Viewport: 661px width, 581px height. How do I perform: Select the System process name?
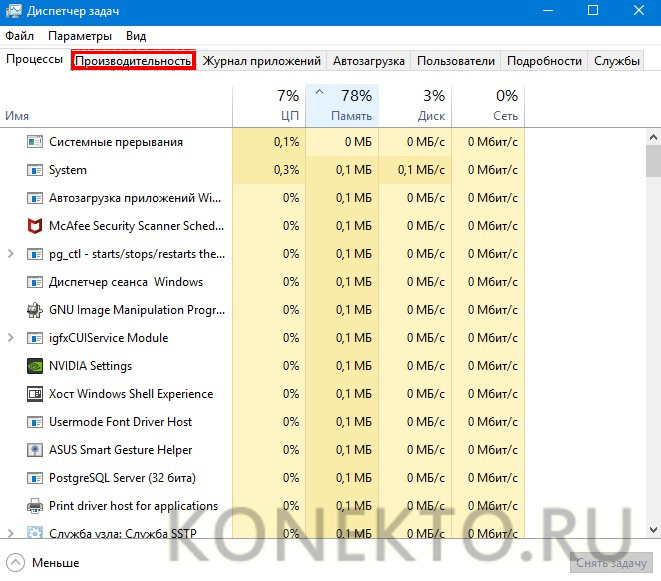[68, 170]
